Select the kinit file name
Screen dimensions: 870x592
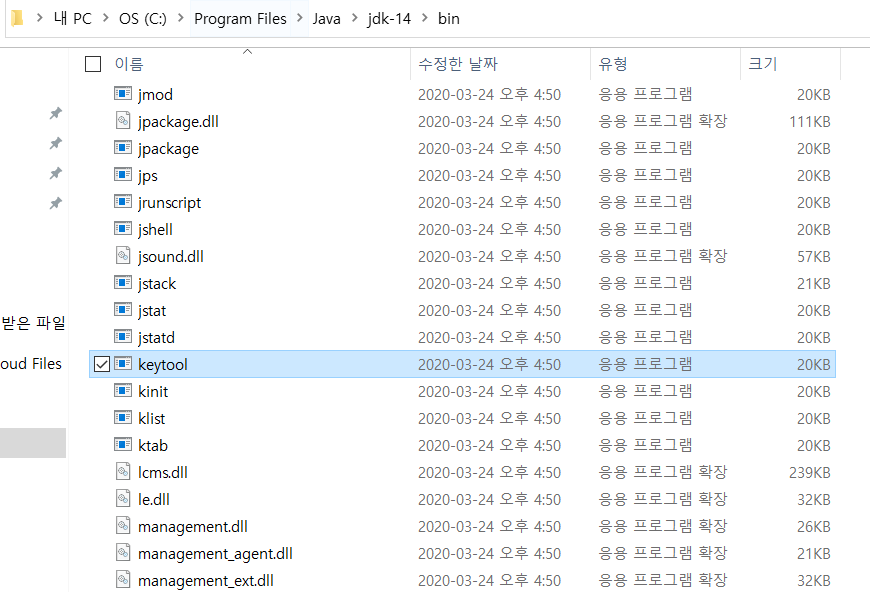tap(153, 391)
